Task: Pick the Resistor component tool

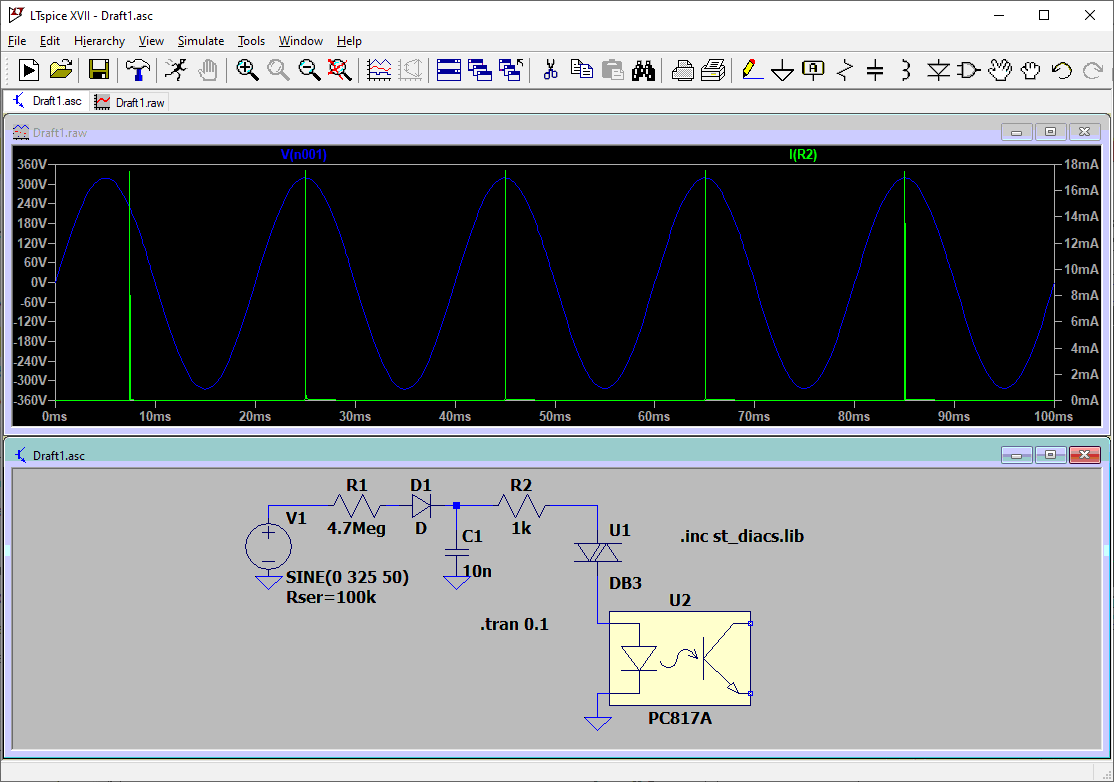Action: click(x=845, y=70)
